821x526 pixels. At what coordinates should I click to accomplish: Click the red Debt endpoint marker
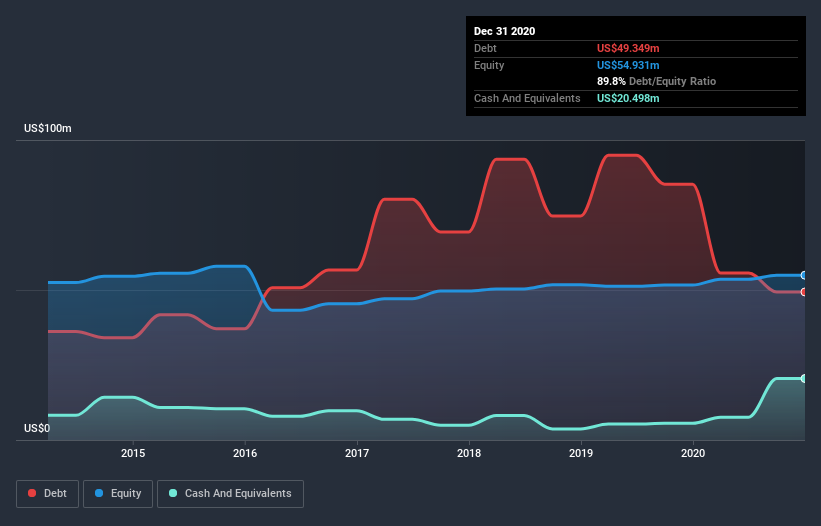pyautogui.click(x=804, y=292)
